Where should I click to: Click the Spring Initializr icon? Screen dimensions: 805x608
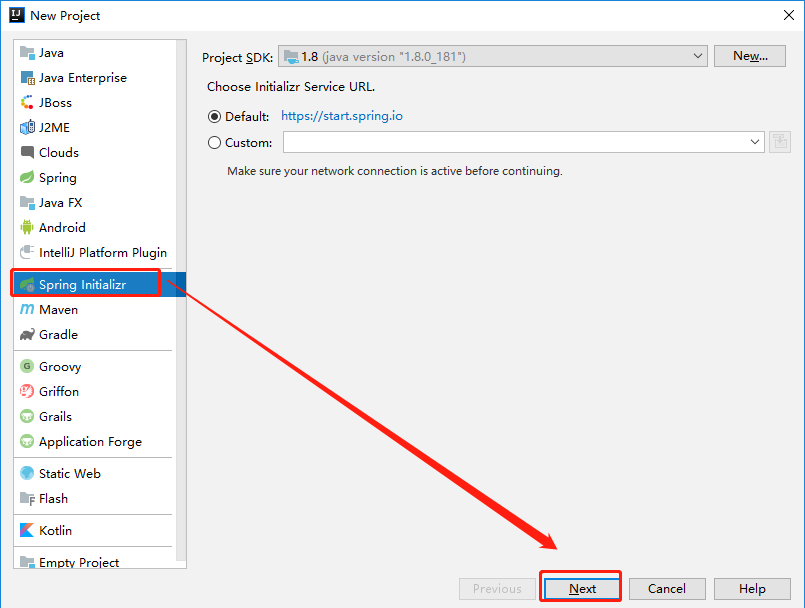tap(27, 284)
